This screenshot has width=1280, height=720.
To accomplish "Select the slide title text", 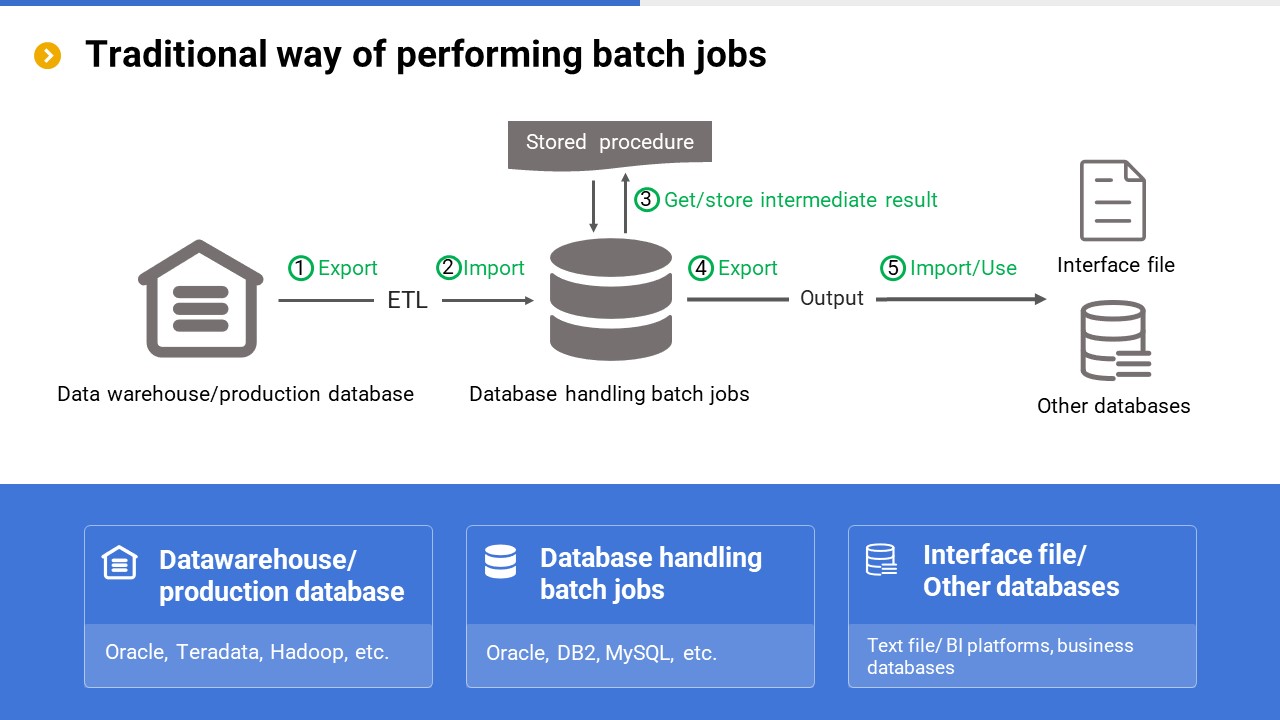I will (x=425, y=55).
